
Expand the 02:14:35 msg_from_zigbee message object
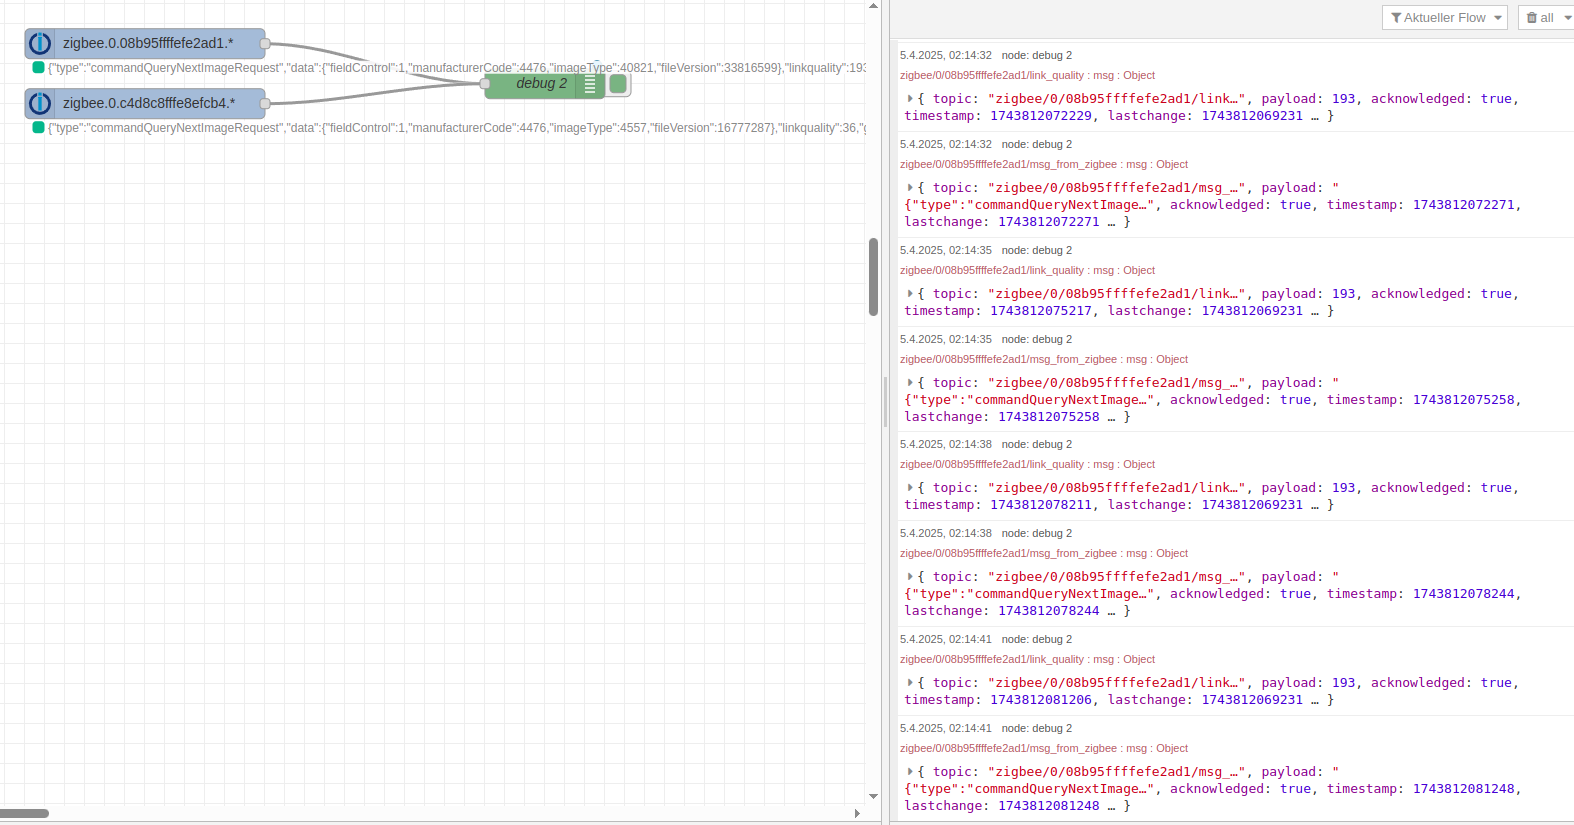point(910,383)
